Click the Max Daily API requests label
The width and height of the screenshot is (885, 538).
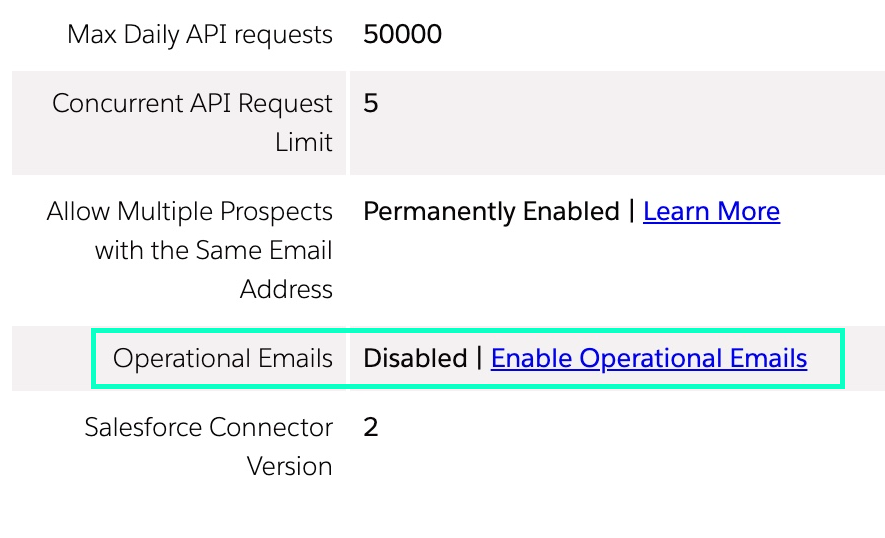click(200, 34)
